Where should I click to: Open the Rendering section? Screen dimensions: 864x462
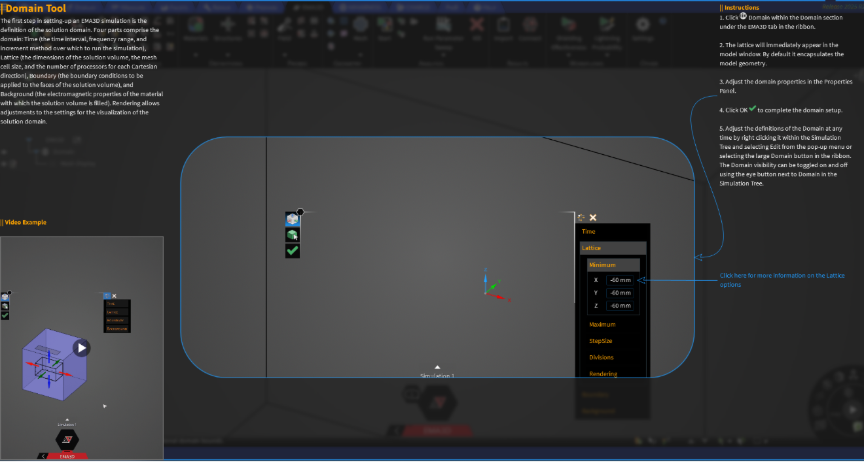tap(603, 373)
